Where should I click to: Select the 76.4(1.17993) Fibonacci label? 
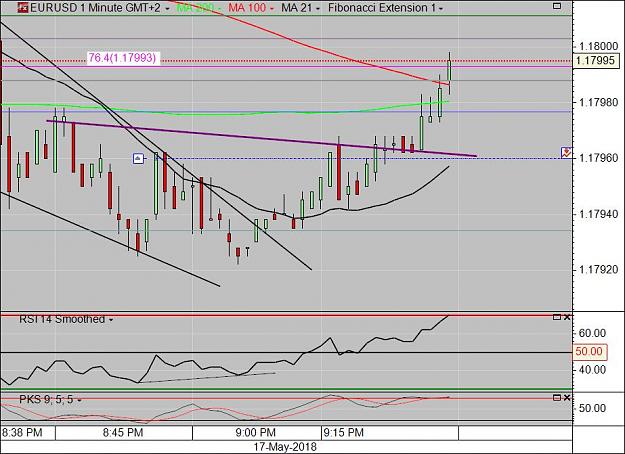[122, 58]
